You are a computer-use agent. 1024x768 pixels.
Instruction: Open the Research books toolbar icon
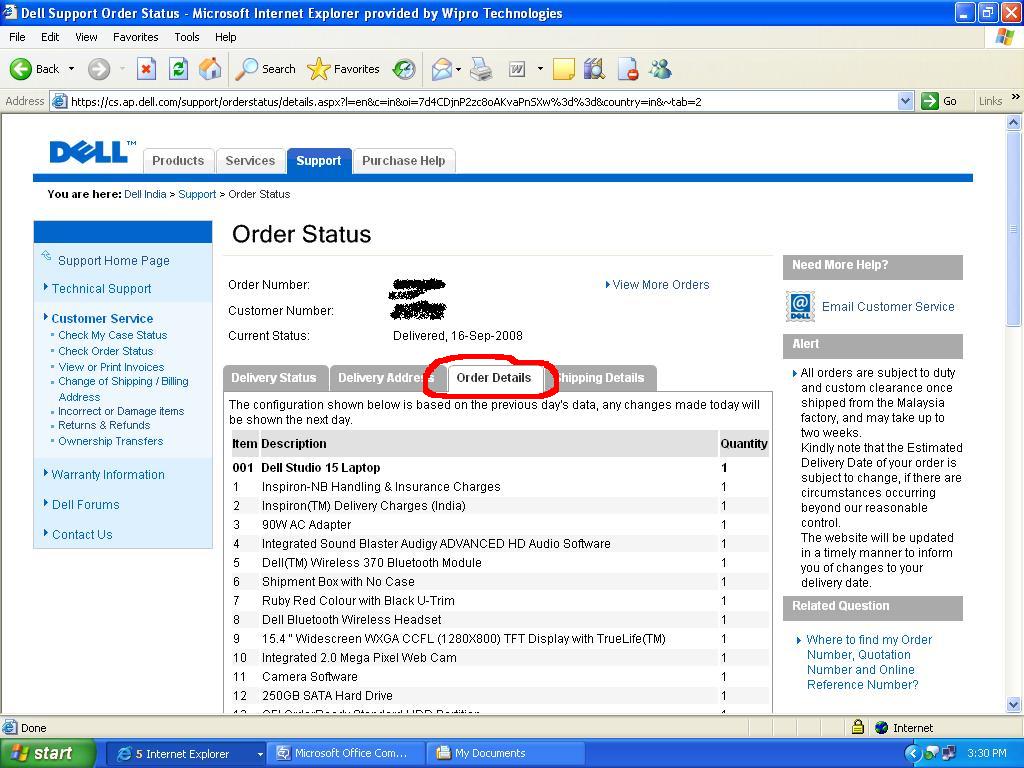(x=594, y=69)
